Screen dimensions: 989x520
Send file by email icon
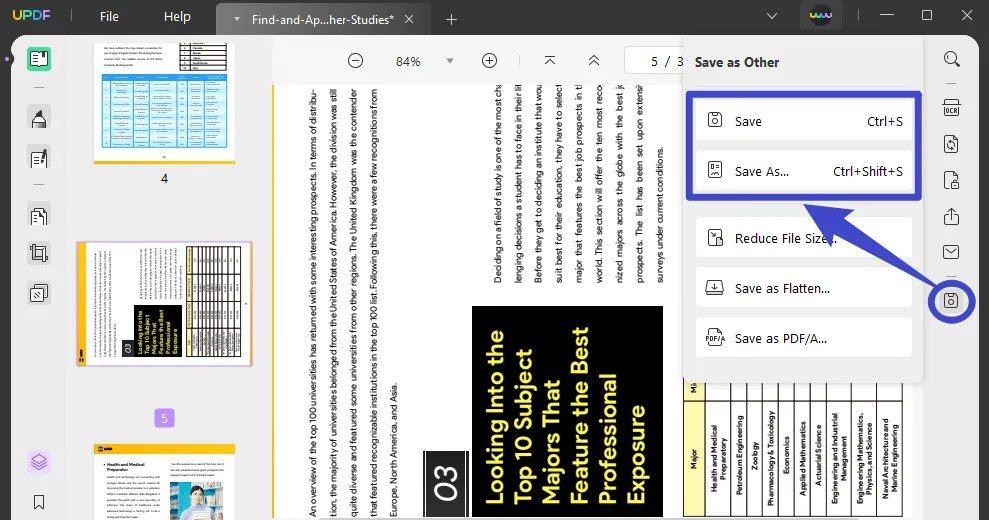(951, 252)
